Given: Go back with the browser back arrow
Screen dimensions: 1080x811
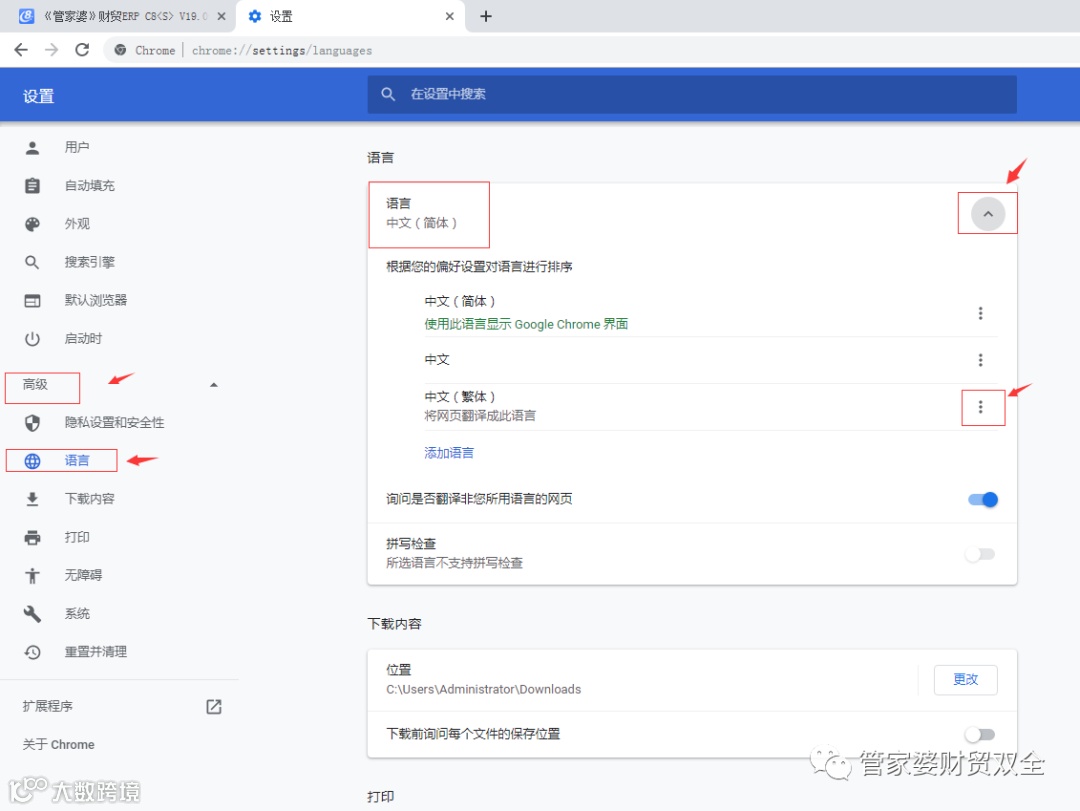Looking at the screenshot, I should (x=21, y=50).
